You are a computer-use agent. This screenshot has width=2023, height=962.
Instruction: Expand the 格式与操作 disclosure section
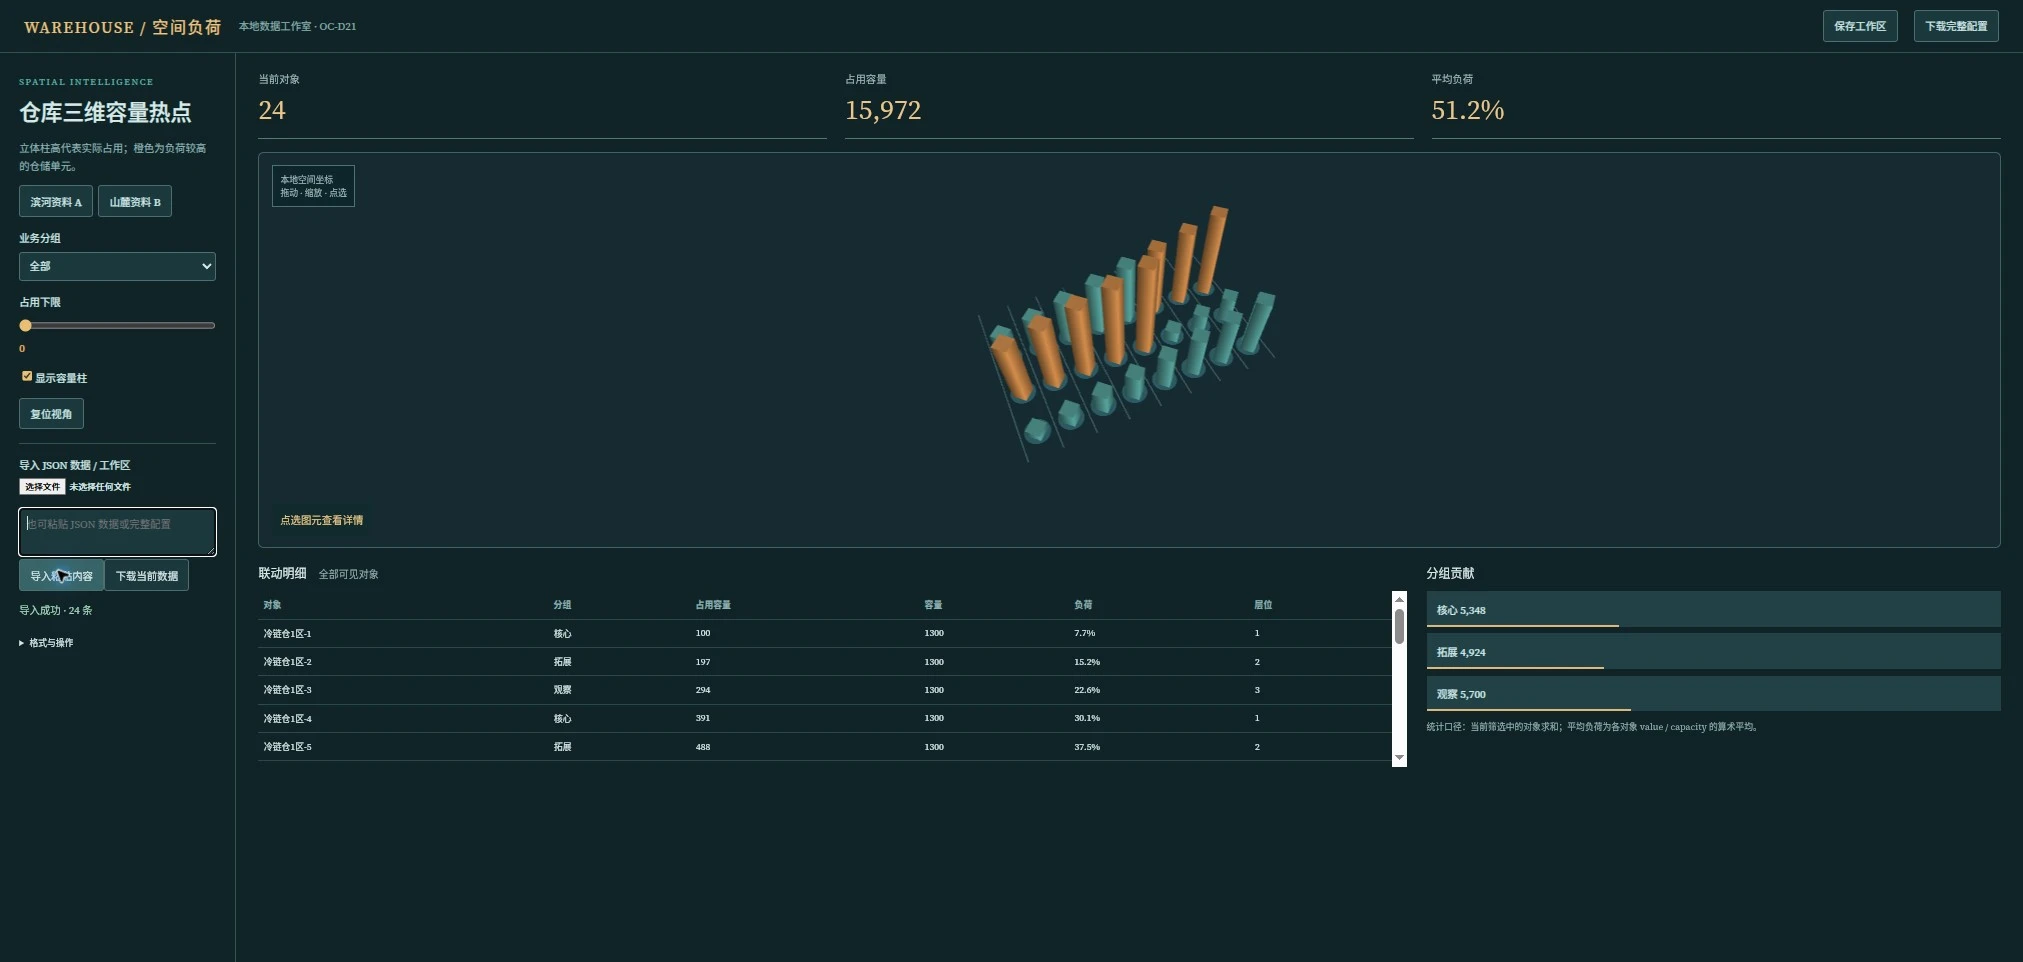(x=46, y=643)
